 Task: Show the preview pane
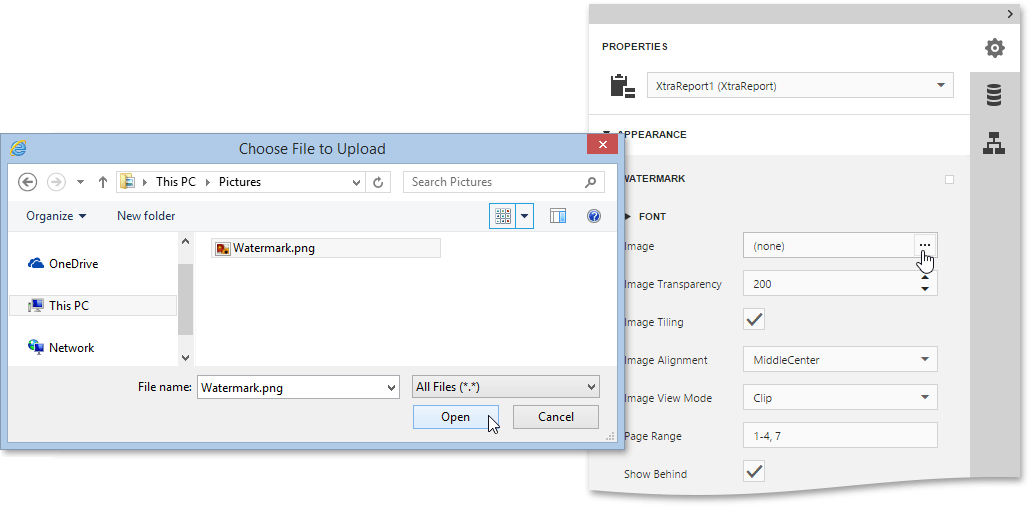coord(558,216)
